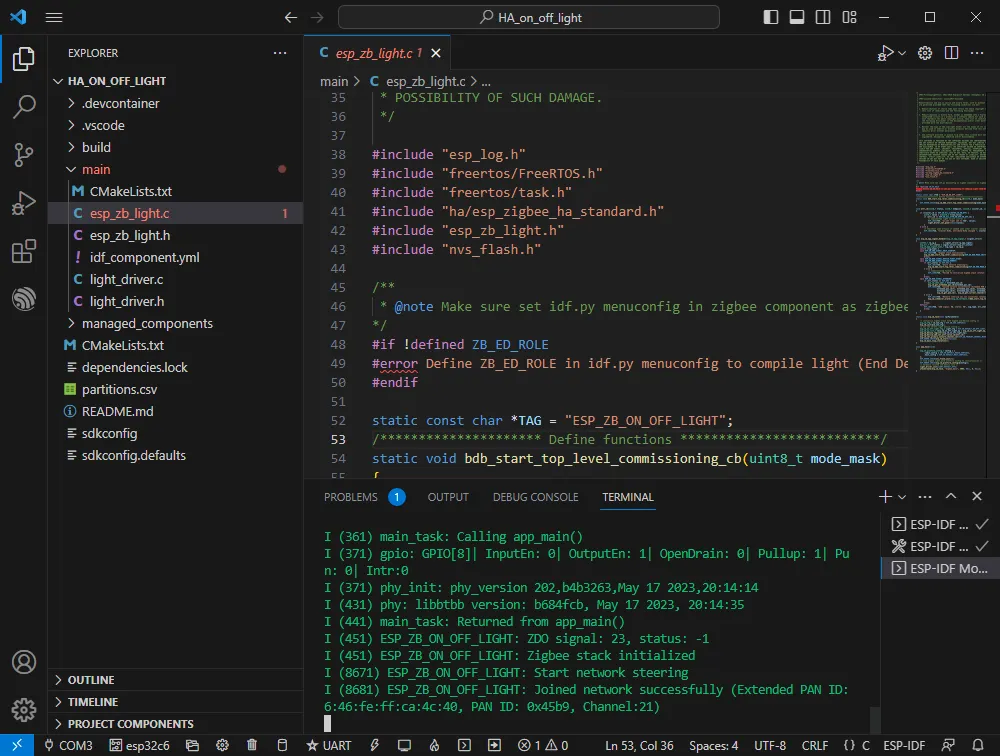
Task: Open the Run and Debug view
Action: (24, 203)
